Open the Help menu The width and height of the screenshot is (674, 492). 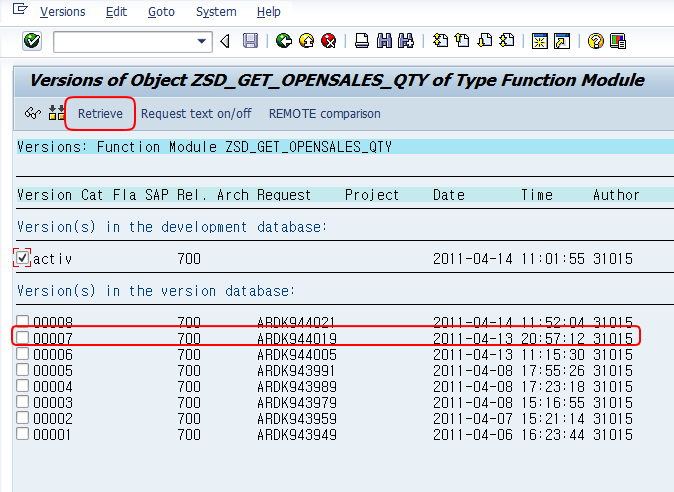point(269,12)
